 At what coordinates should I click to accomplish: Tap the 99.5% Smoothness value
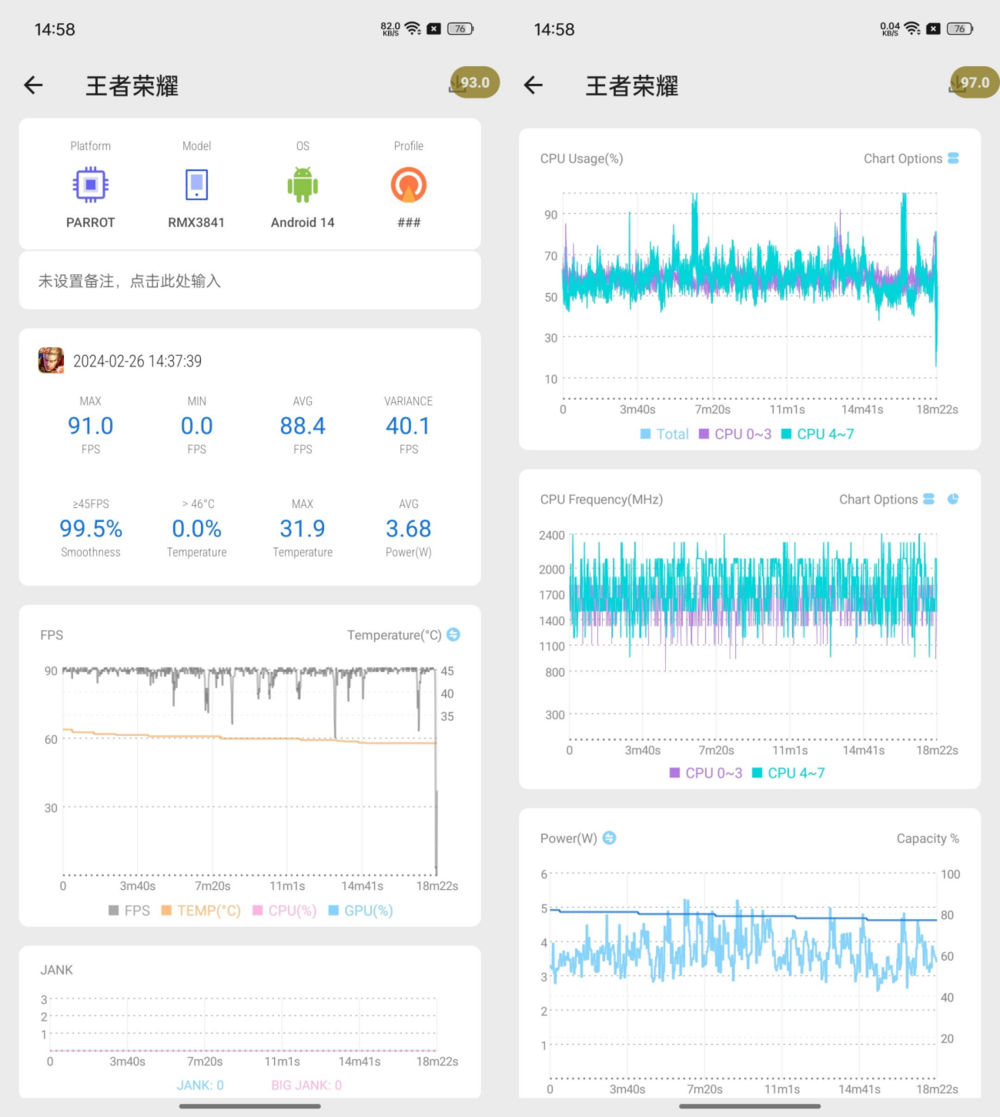click(90, 529)
